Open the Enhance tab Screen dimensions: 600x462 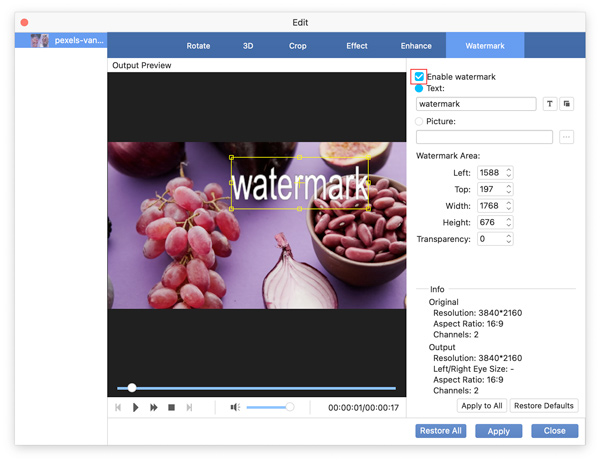pos(416,46)
